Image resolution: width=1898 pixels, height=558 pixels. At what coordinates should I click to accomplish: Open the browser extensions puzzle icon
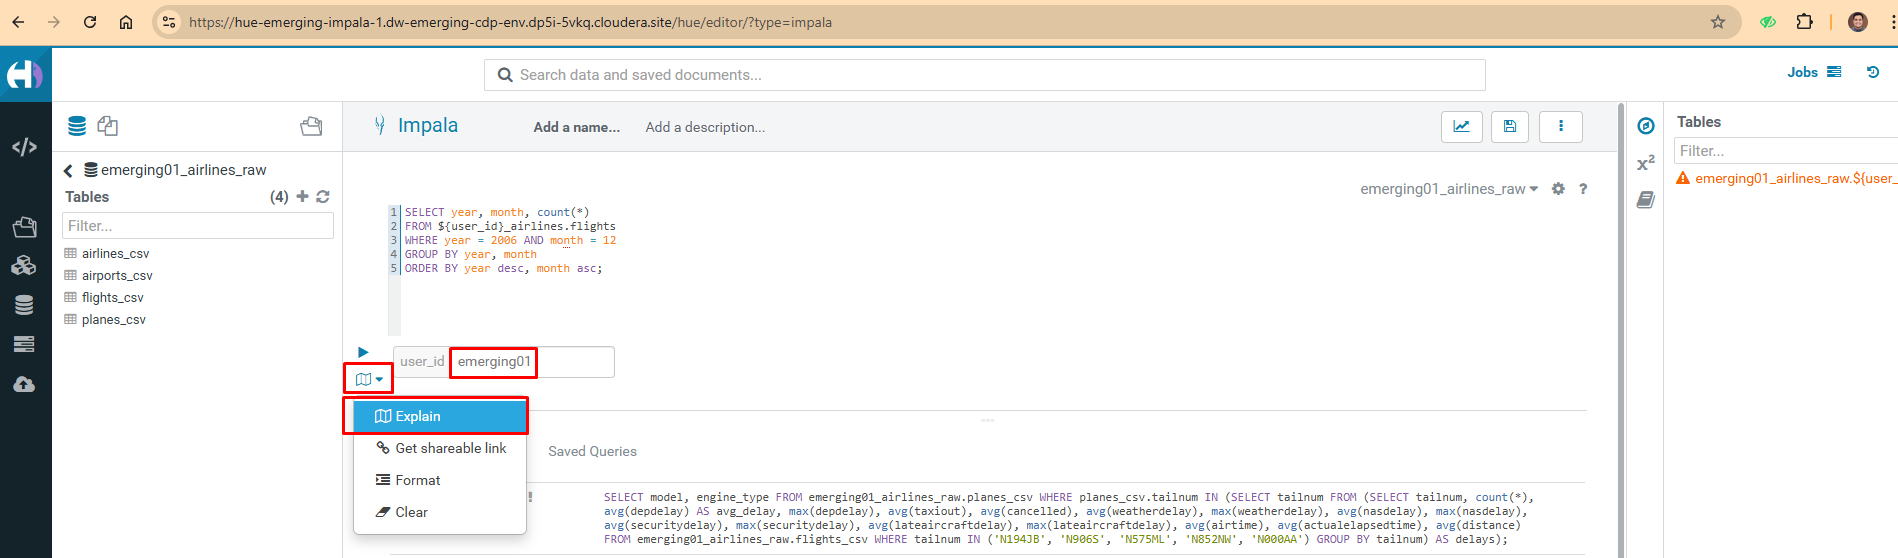pyautogui.click(x=1804, y=22)
